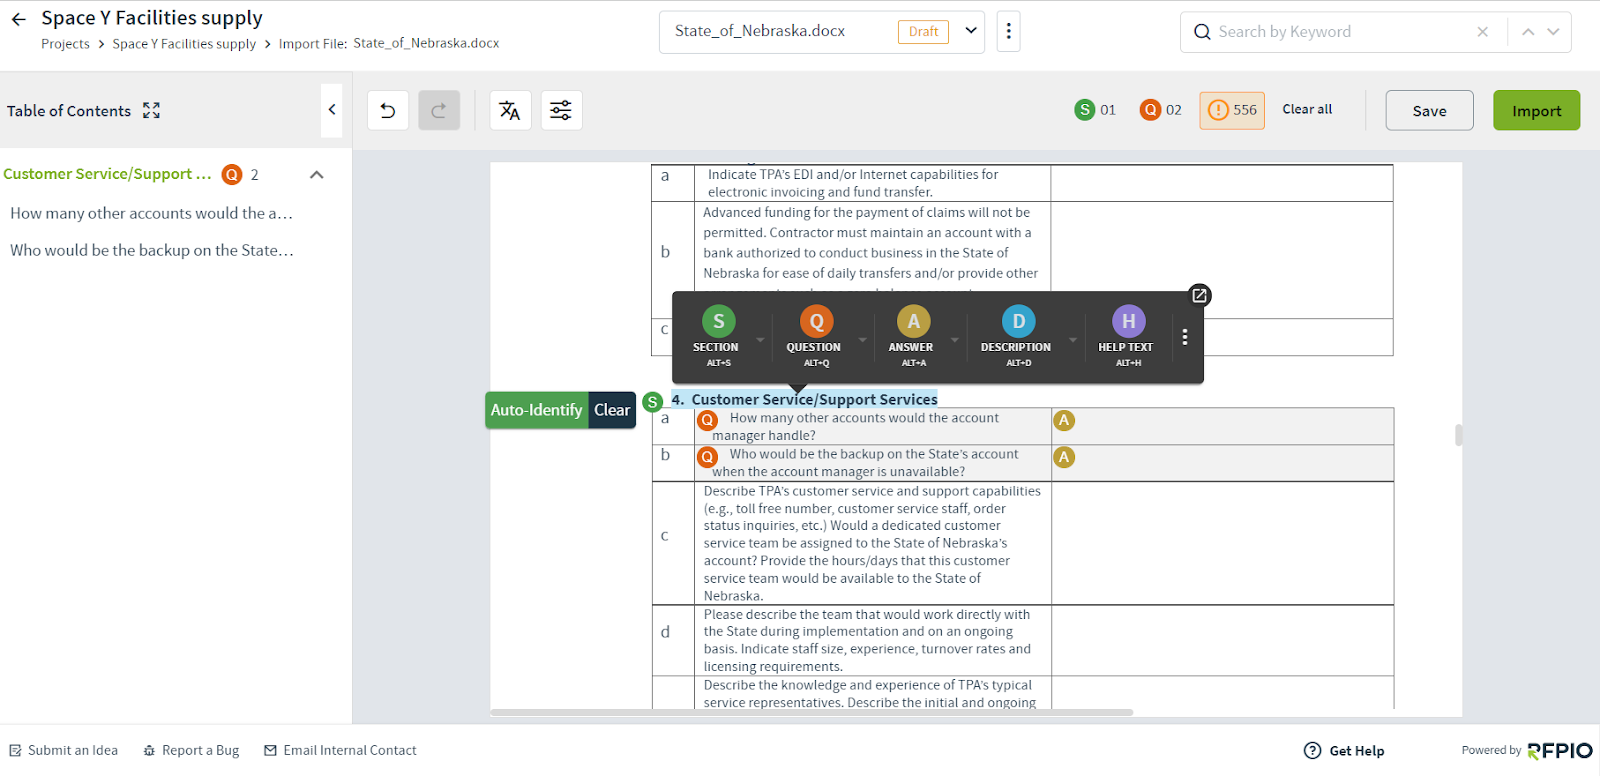The width and height of the screenshot is (1600, 776).
Task: Go back using the arrow beside Space Y Facilities supply
Action: pyautogui.click(x=18, y=18)
